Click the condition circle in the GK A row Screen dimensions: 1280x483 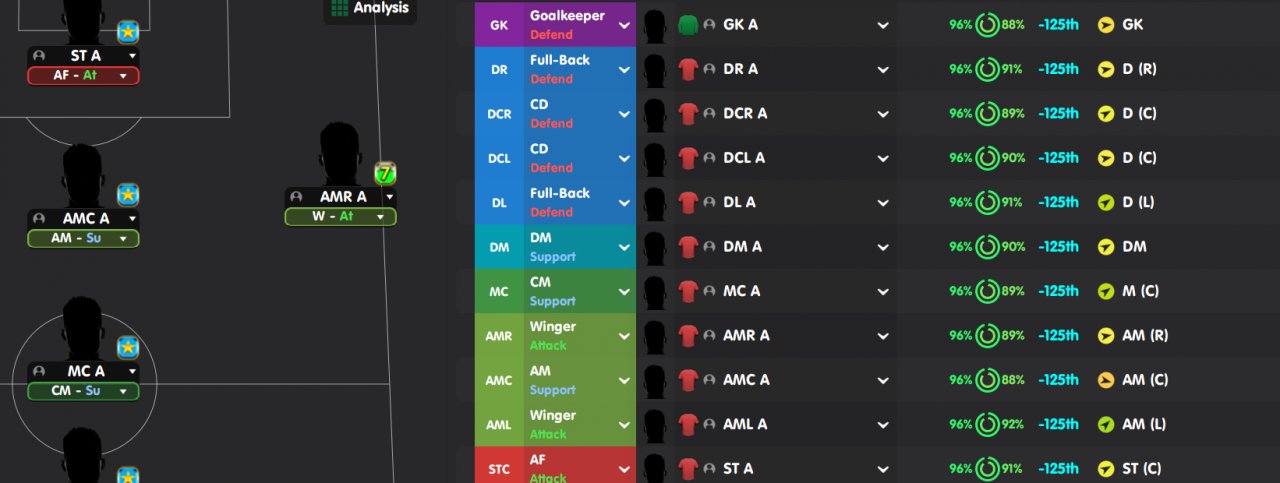pyautogui.click(x=987, y=24)
